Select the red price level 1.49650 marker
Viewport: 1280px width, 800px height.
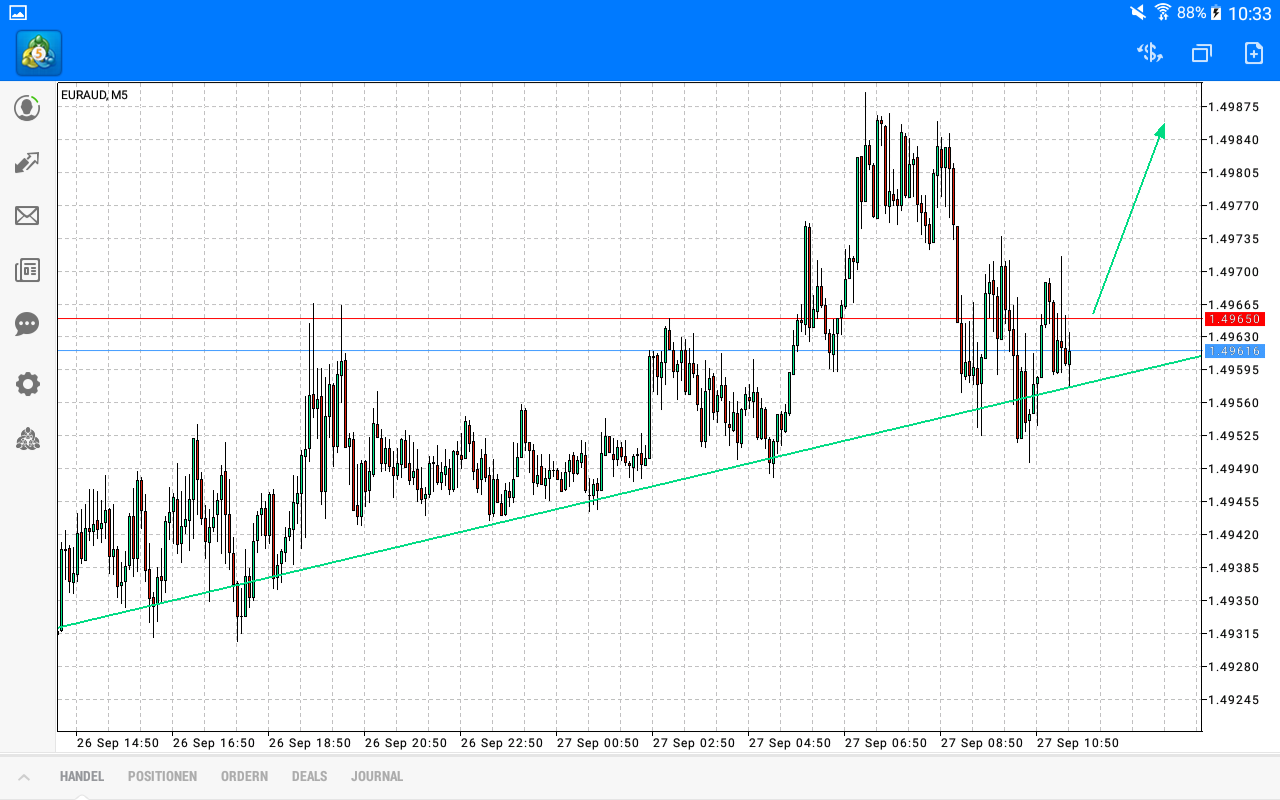click(1233, 319)
